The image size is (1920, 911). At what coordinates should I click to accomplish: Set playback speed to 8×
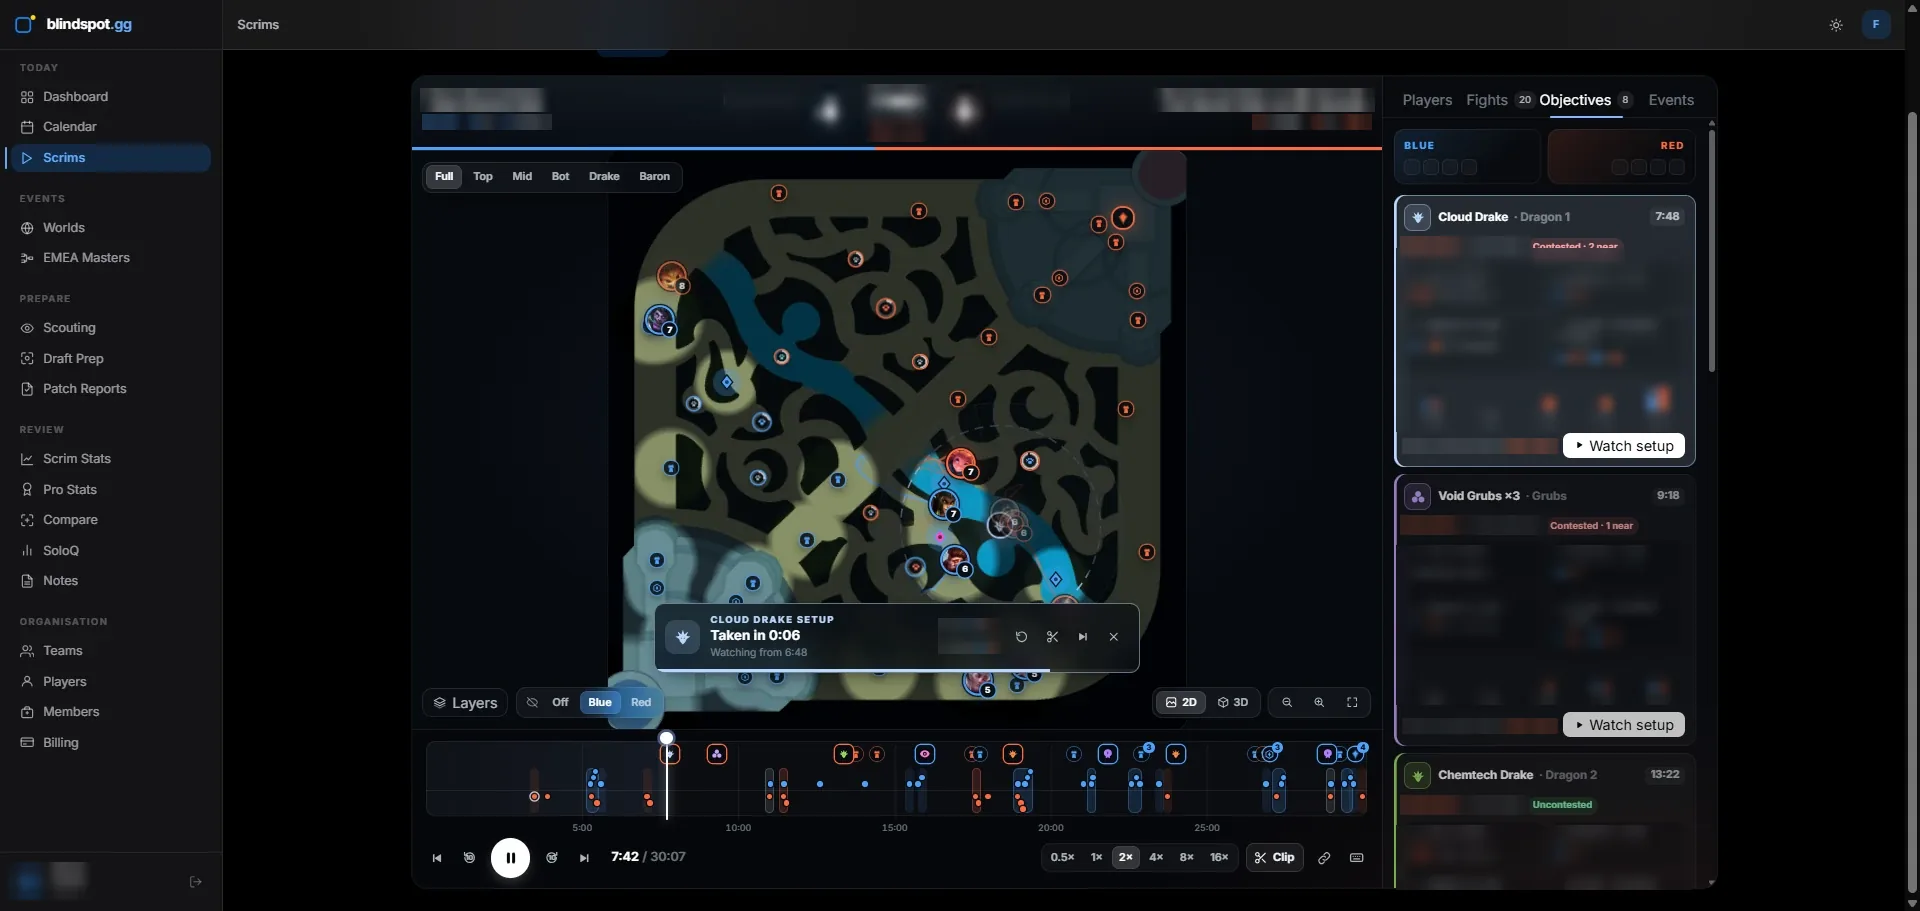(x=1187, y=858)
